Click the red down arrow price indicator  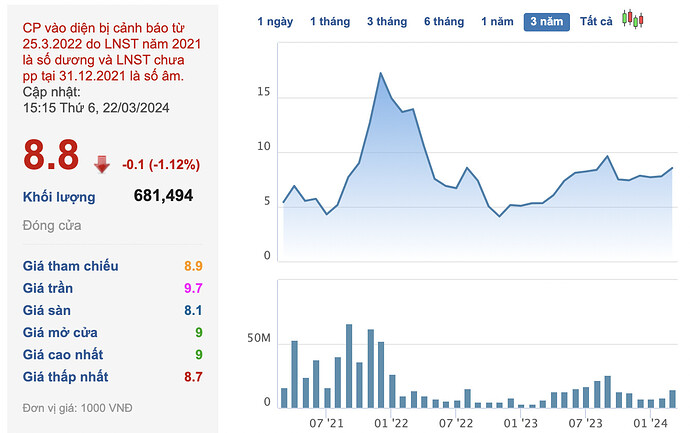click(x=102, y=165)
